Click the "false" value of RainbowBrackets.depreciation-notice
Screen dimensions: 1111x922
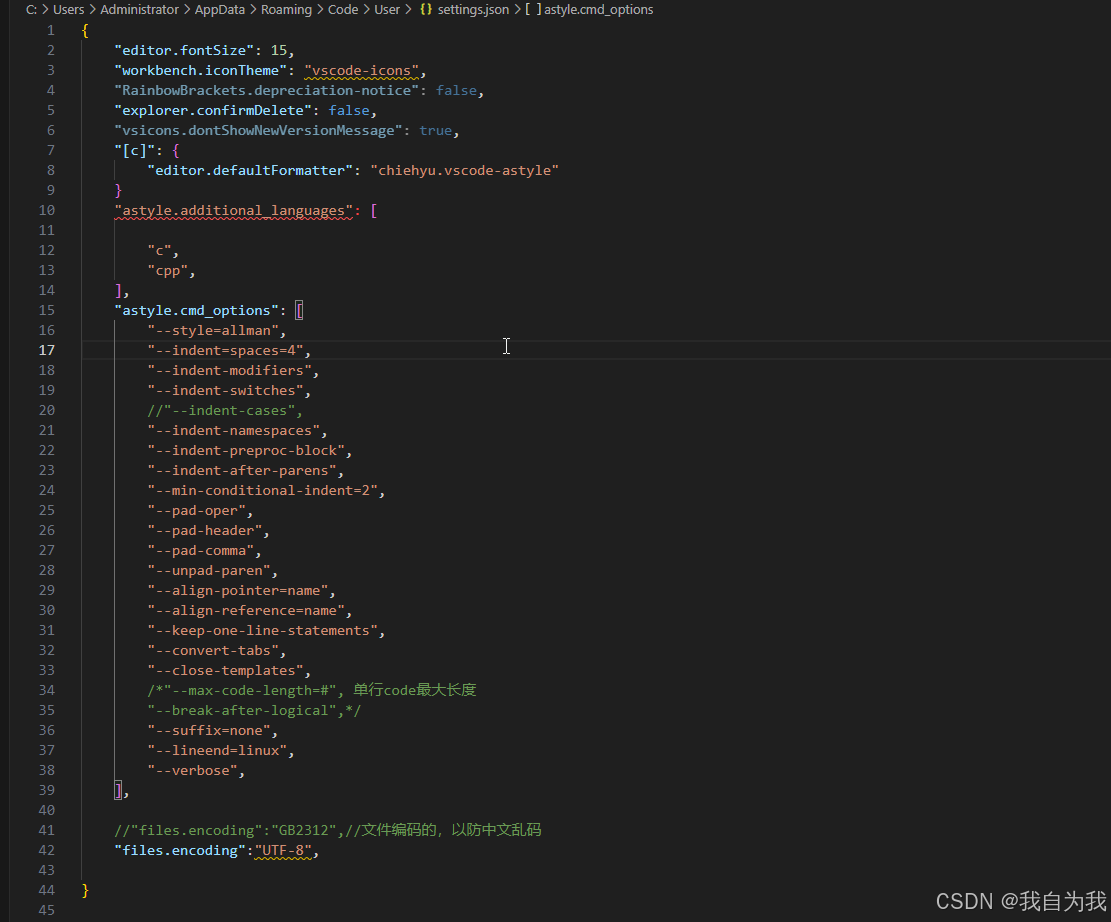click(456, 90)
